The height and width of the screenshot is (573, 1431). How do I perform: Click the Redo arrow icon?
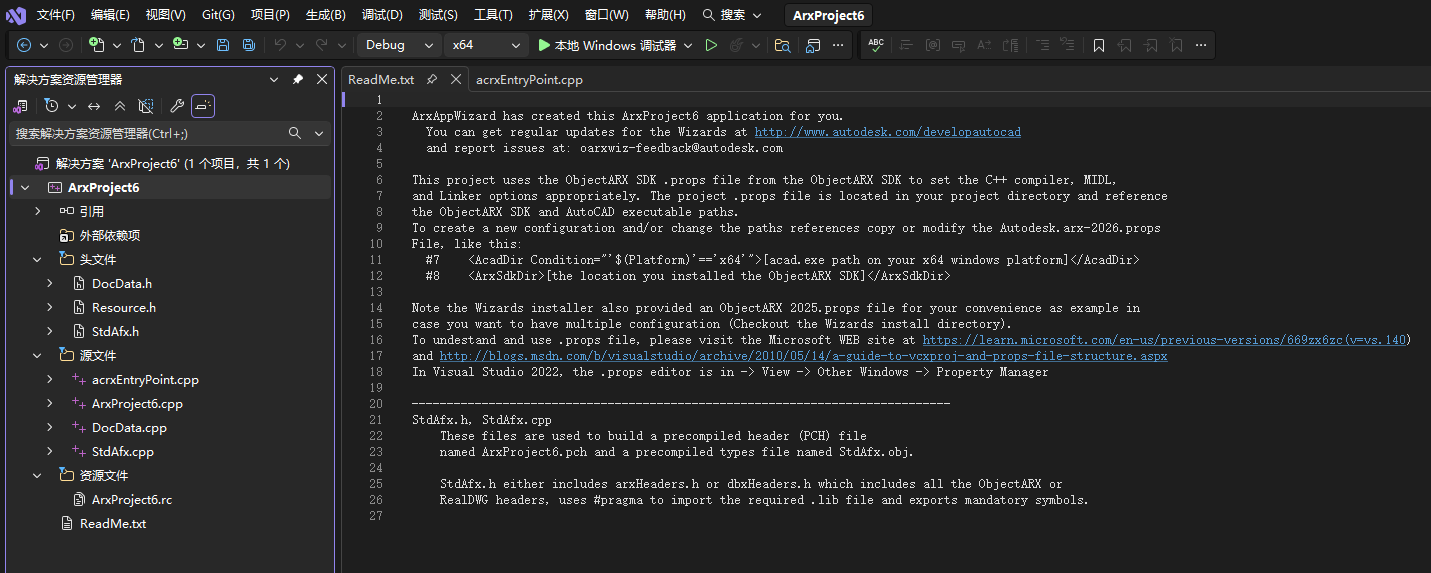(321, 45)
